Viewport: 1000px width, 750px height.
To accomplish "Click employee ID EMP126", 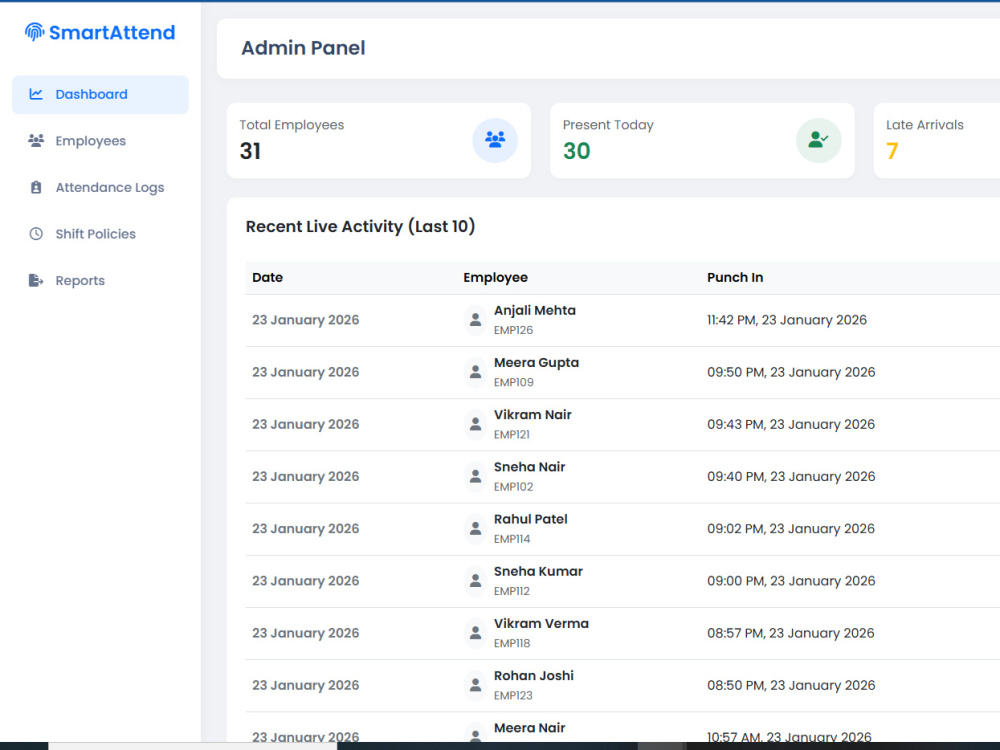I will pos(513,330).
